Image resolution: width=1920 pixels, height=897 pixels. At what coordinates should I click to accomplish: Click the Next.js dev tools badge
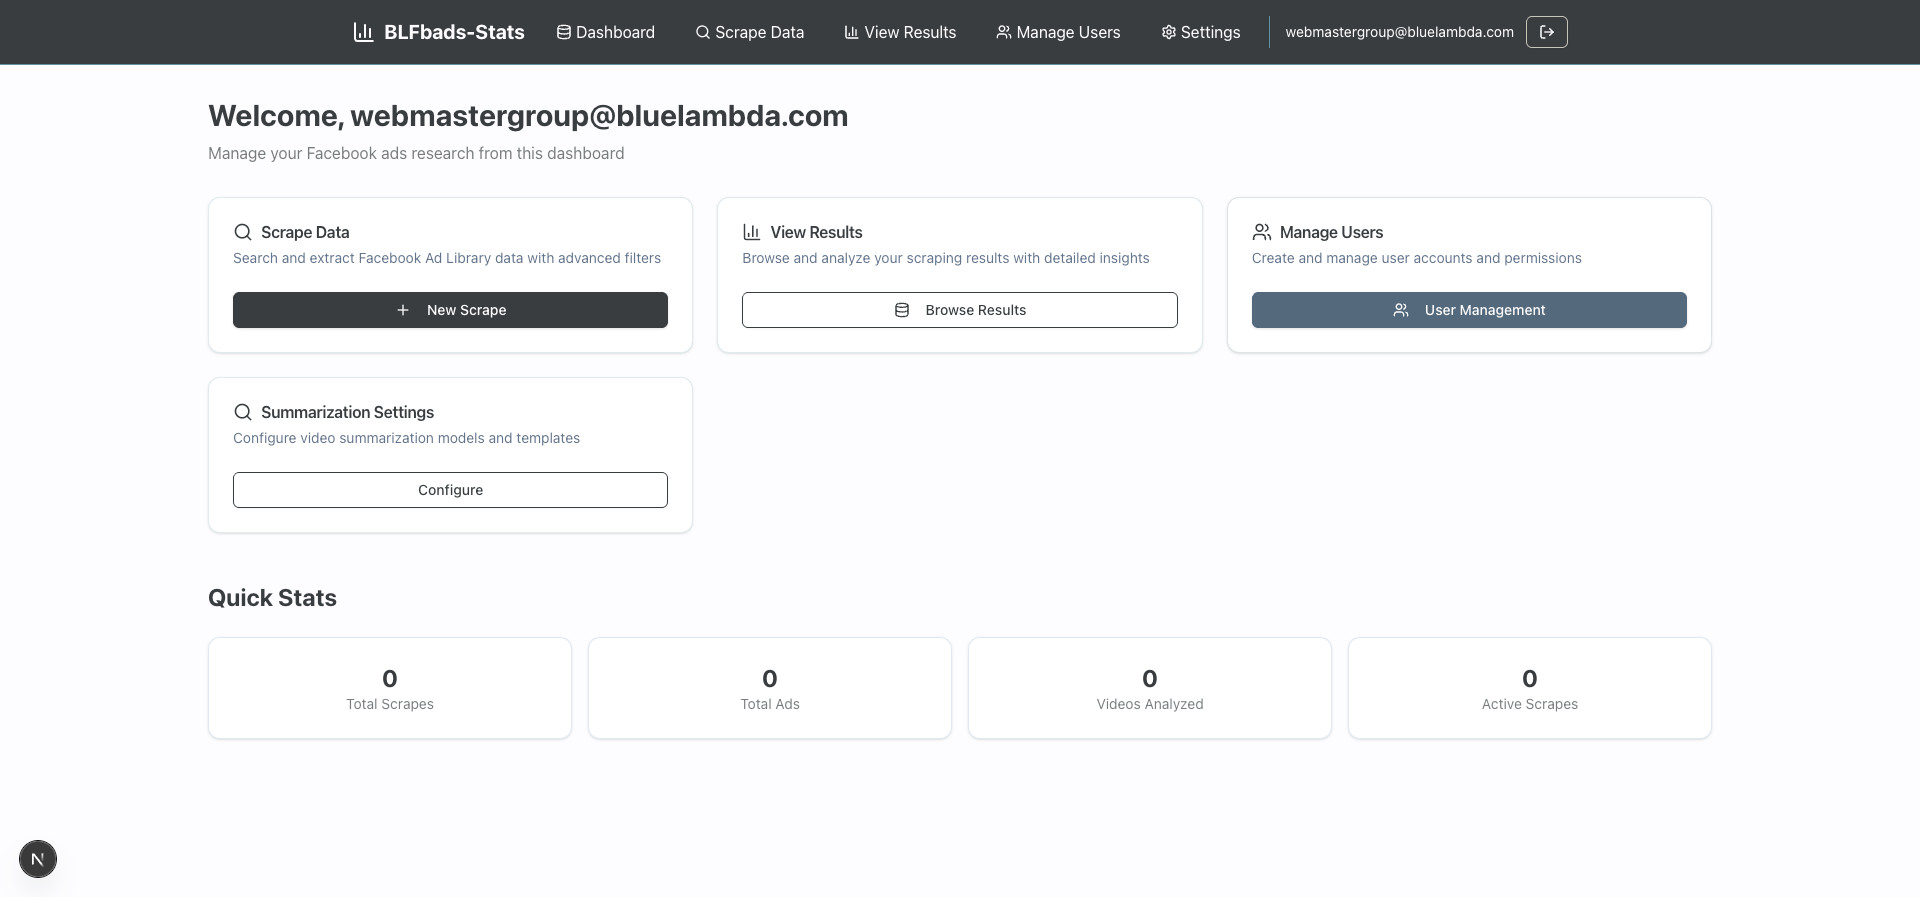[38, 859]
